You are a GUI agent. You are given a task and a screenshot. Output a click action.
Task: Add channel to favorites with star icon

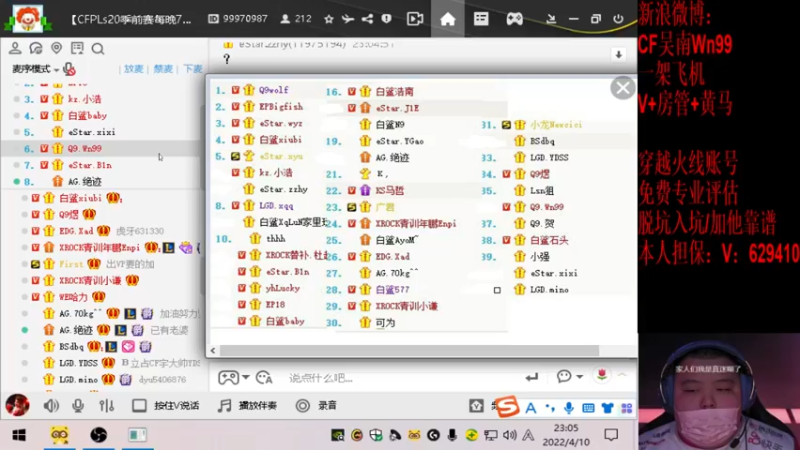(x=329, y=19)
